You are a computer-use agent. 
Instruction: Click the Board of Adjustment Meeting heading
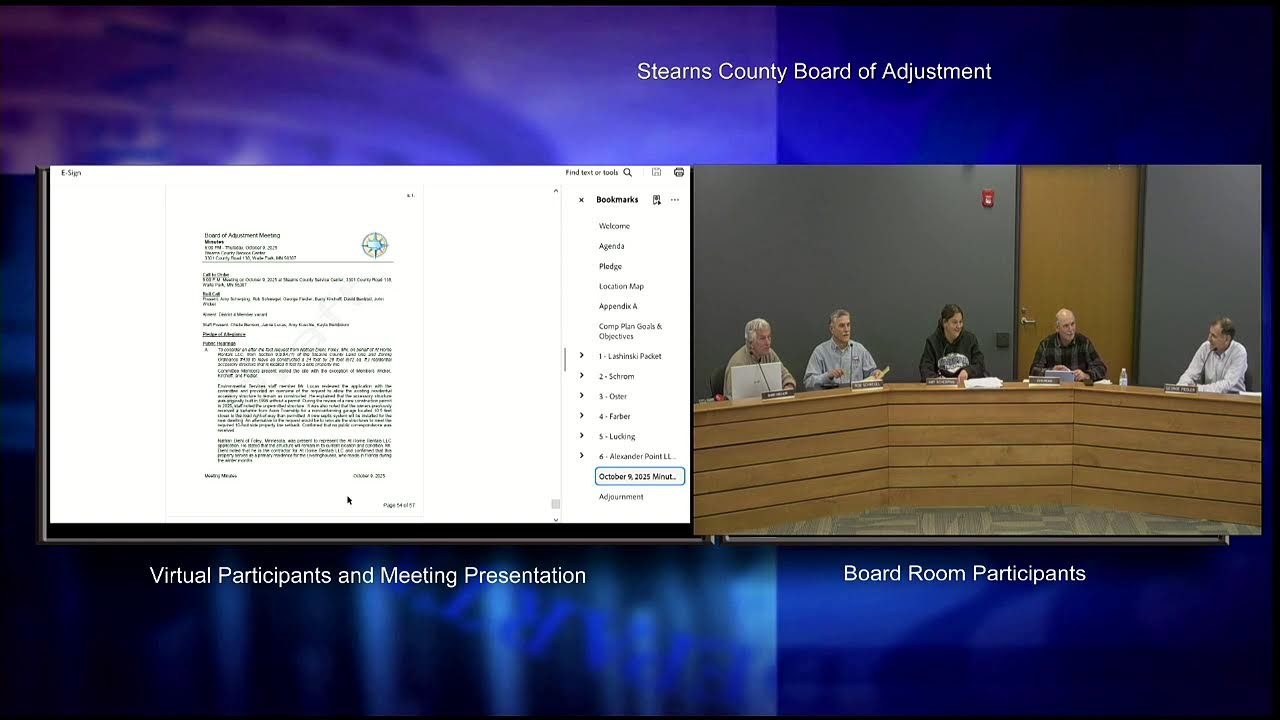(x=242, y=235)
